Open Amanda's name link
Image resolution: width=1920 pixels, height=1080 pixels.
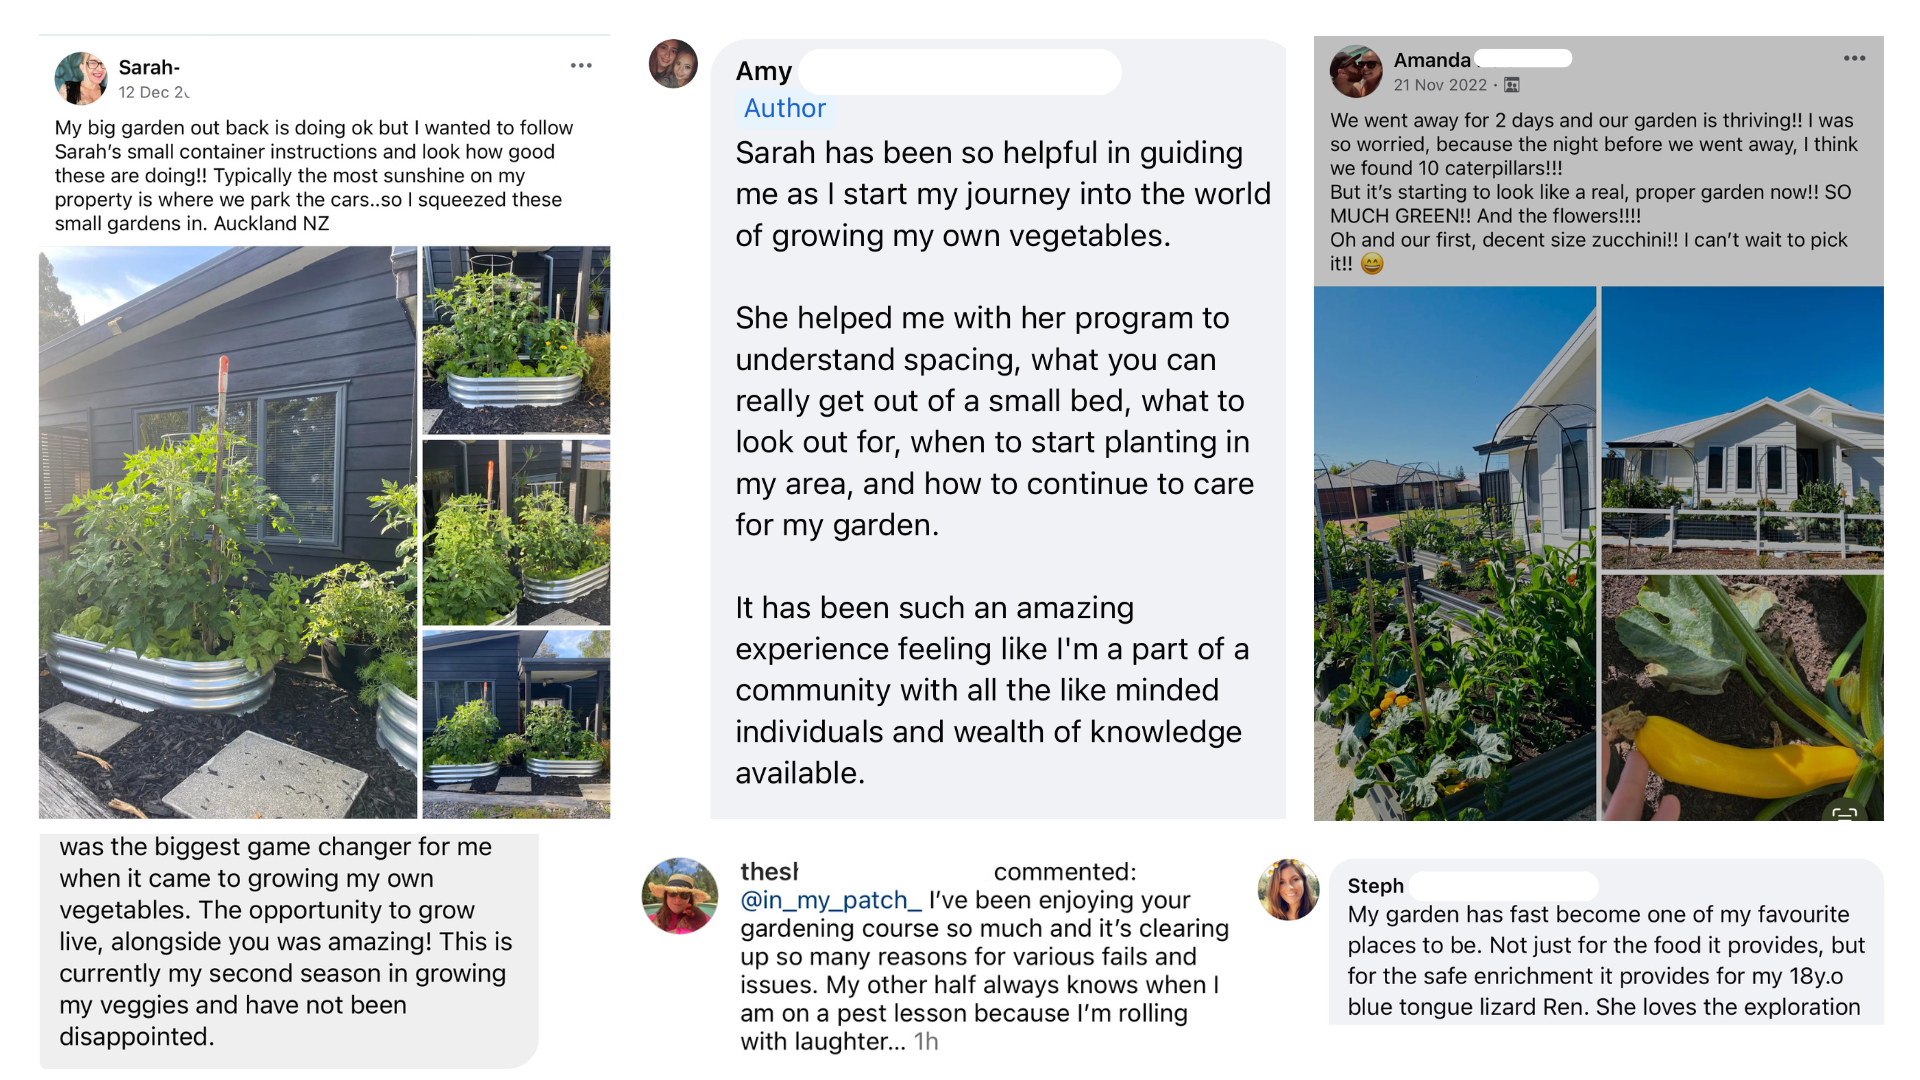[1432, 60]
